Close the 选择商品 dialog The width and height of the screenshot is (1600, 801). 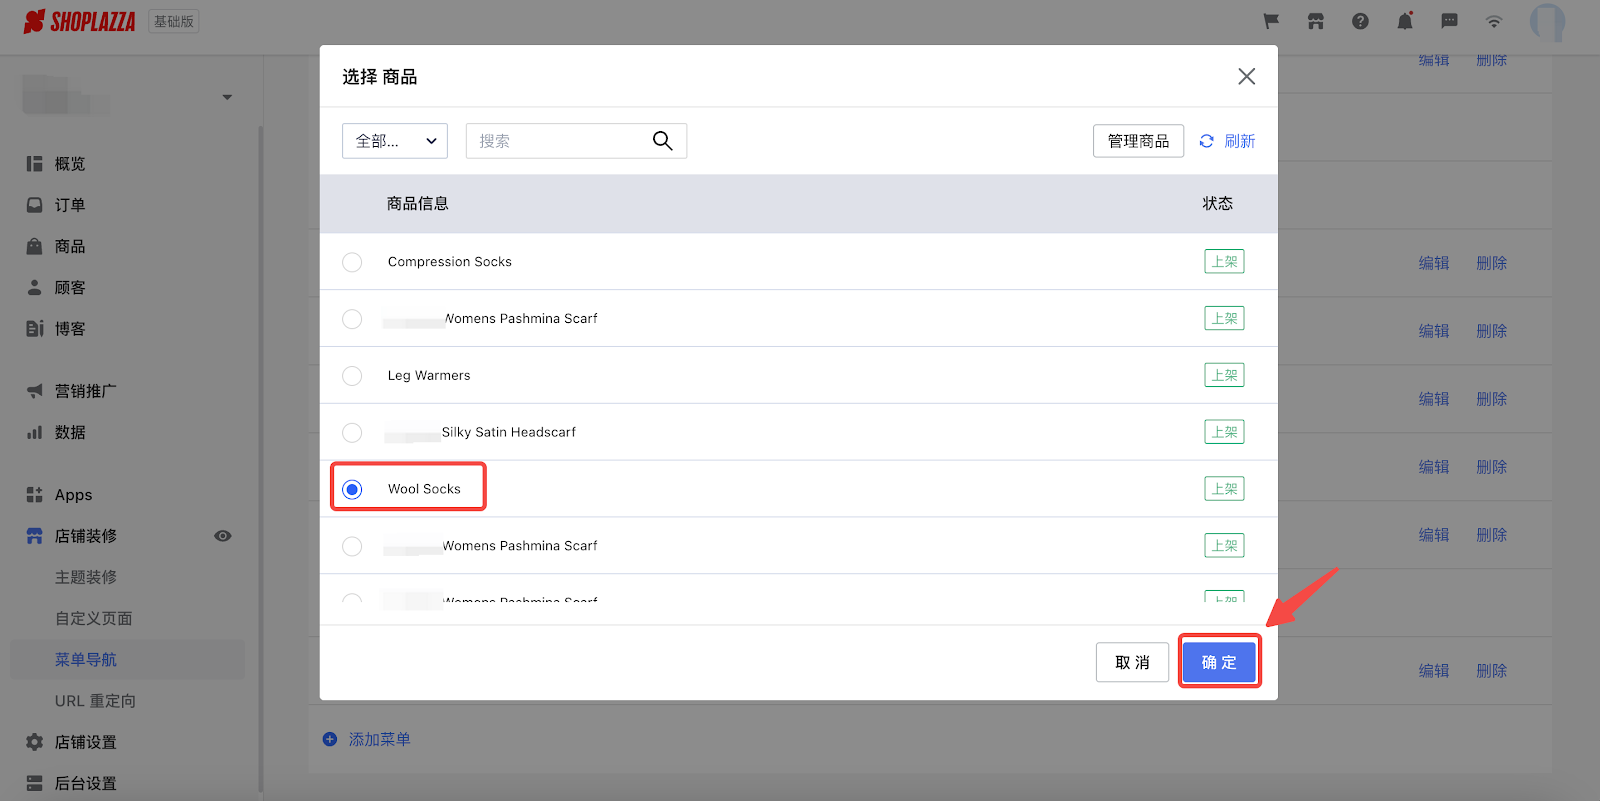click(x=1246, y=76)
